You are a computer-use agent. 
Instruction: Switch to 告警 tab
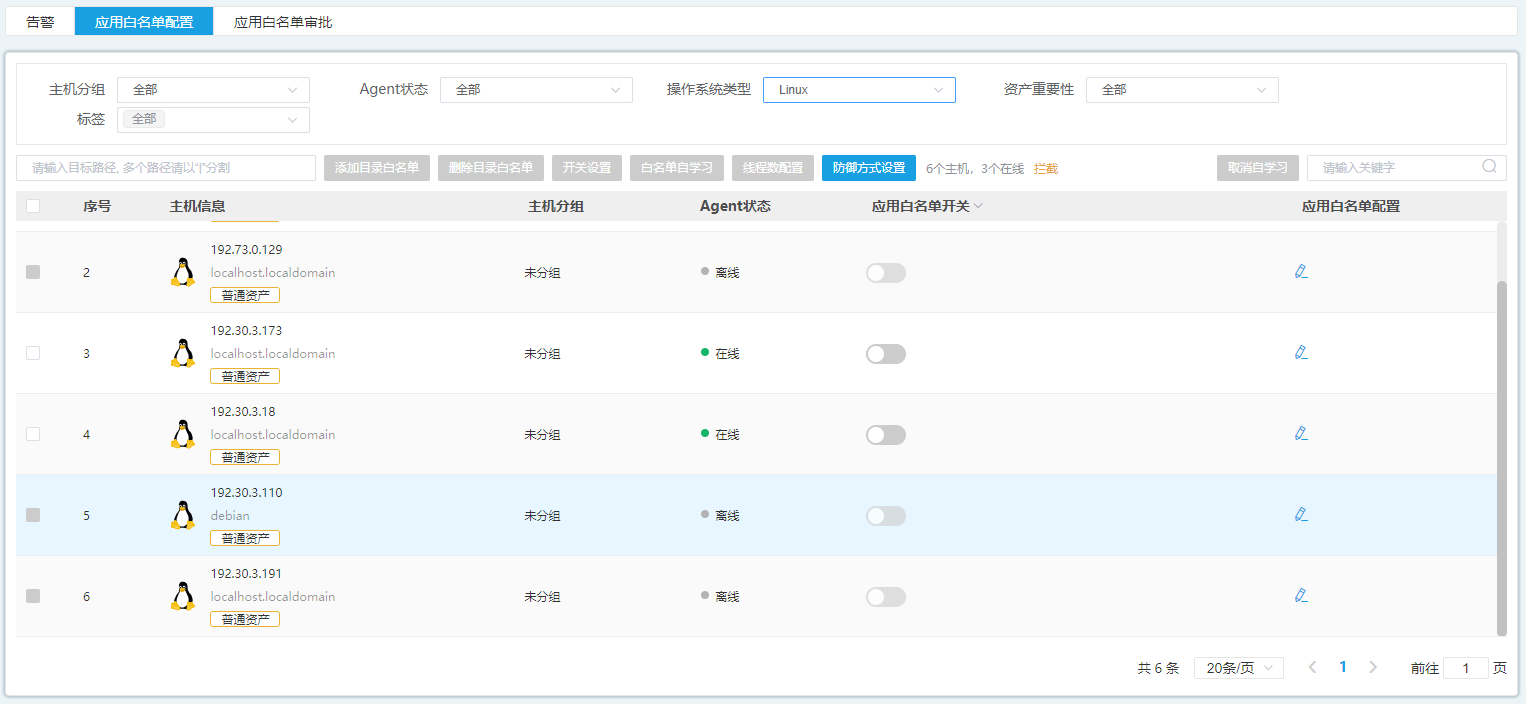coord(40,21)
